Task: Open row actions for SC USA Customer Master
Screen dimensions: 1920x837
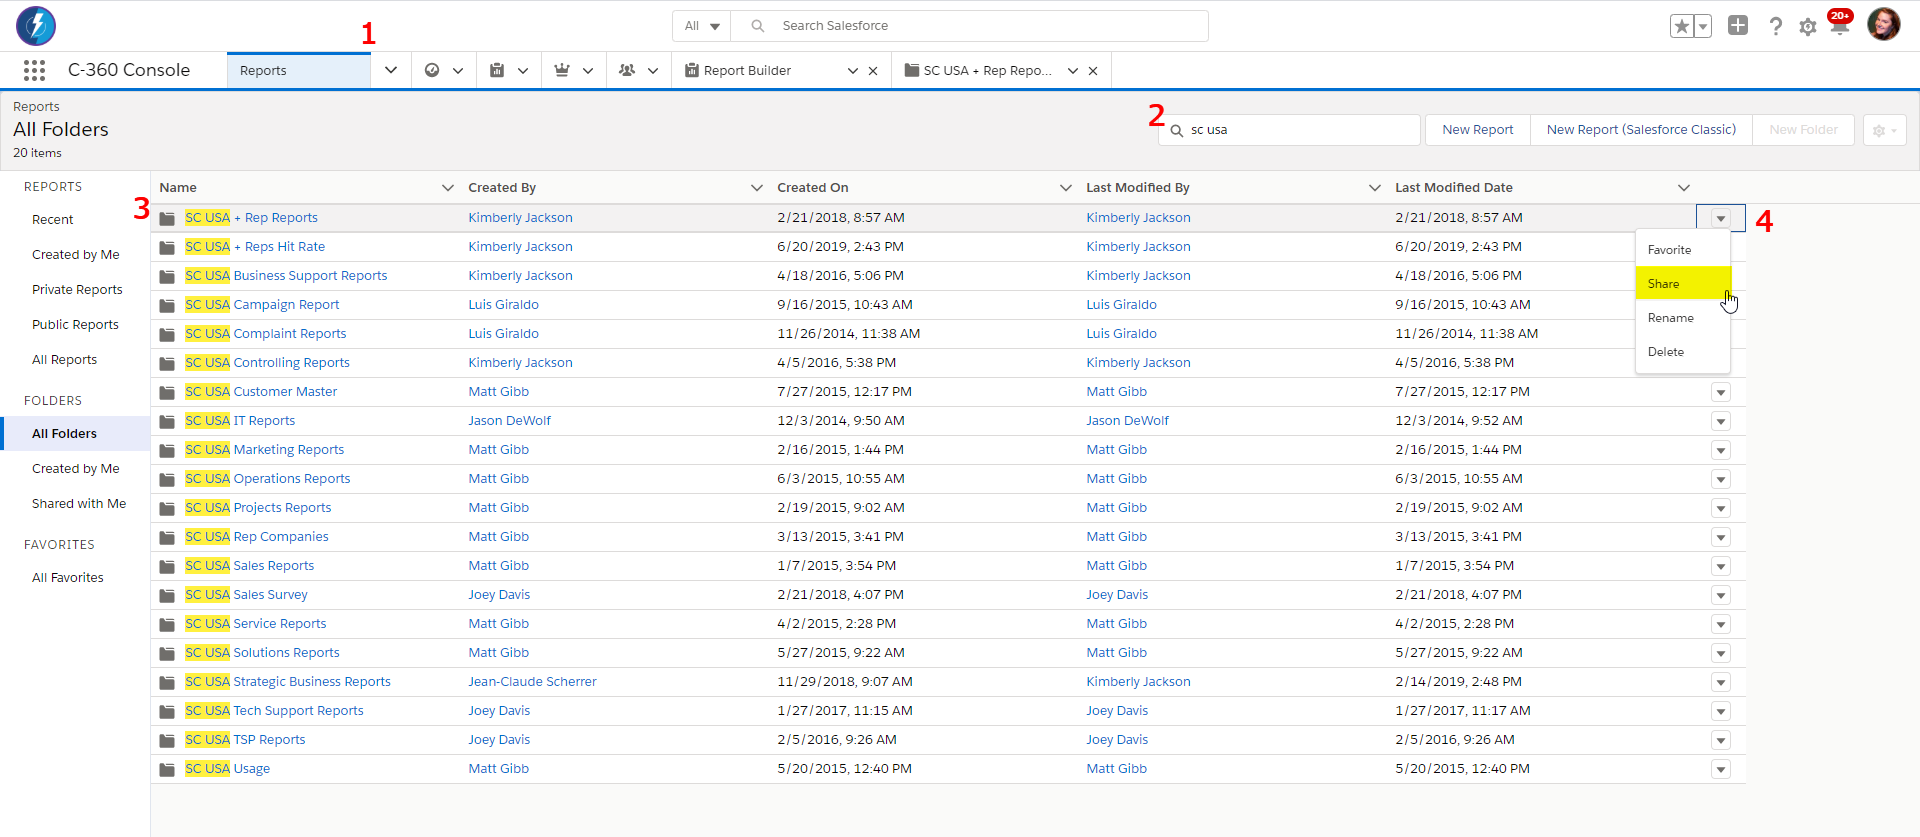Action: (1721, 392)
